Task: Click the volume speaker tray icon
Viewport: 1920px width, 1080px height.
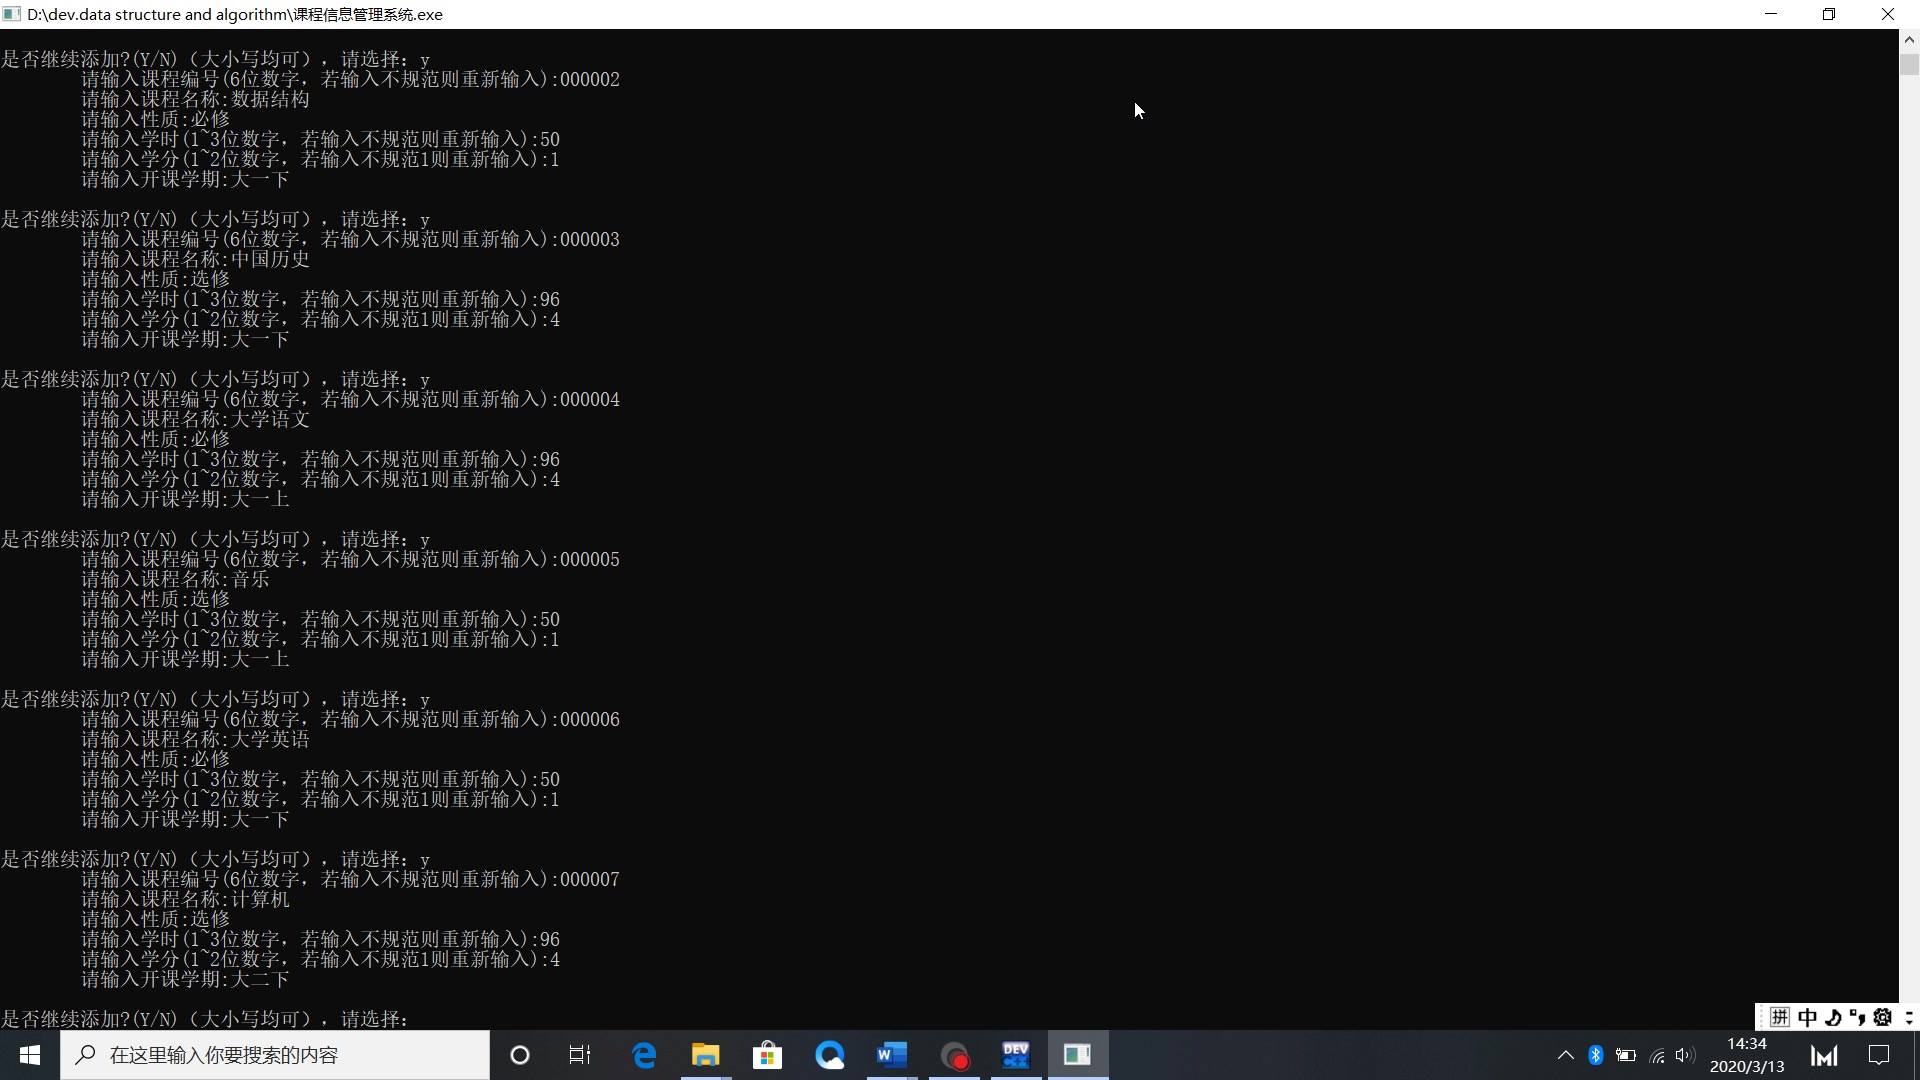Action: pos(1685,1055)
